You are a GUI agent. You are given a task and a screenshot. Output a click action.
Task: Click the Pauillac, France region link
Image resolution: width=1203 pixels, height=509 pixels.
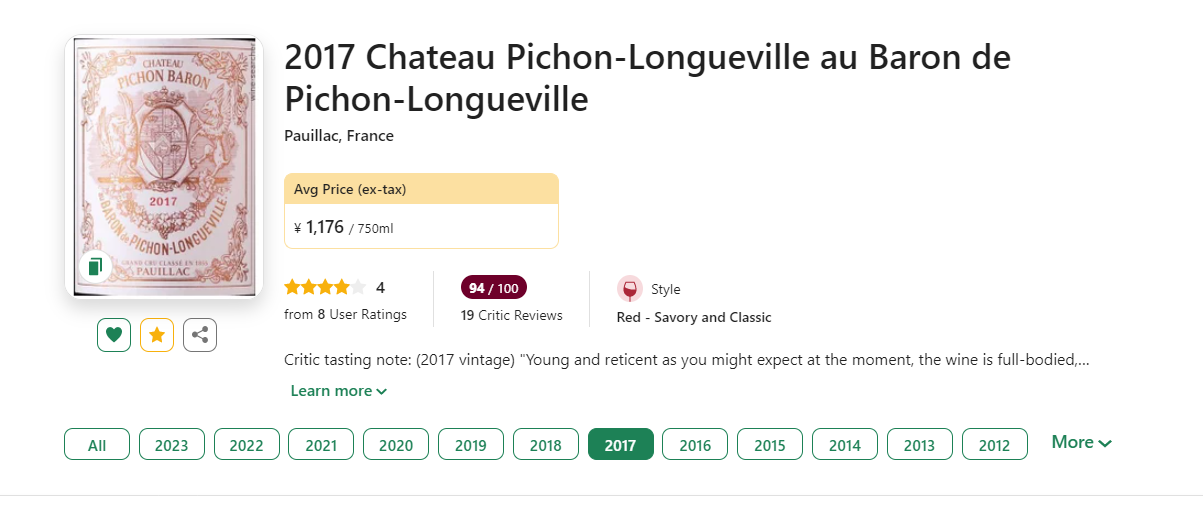coord(339,136)
